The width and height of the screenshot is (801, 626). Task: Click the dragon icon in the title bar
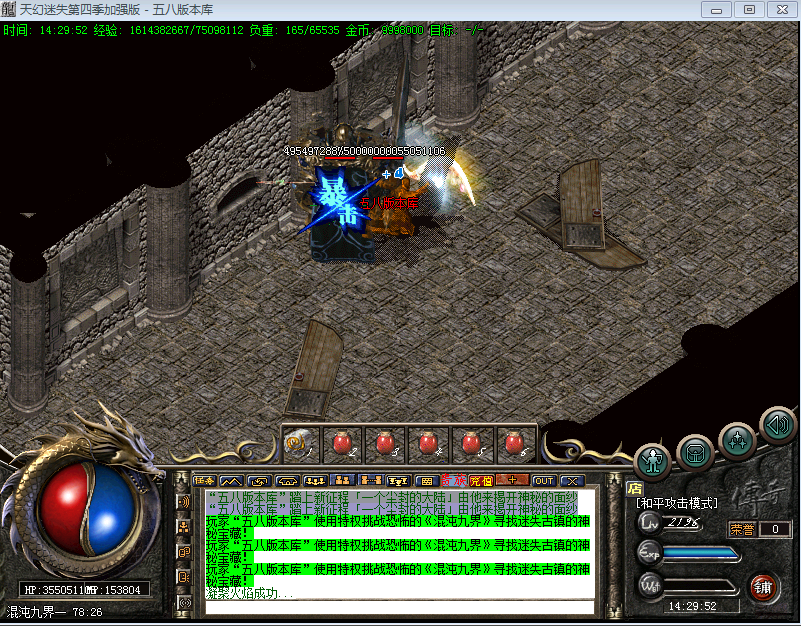coord(8,9)
